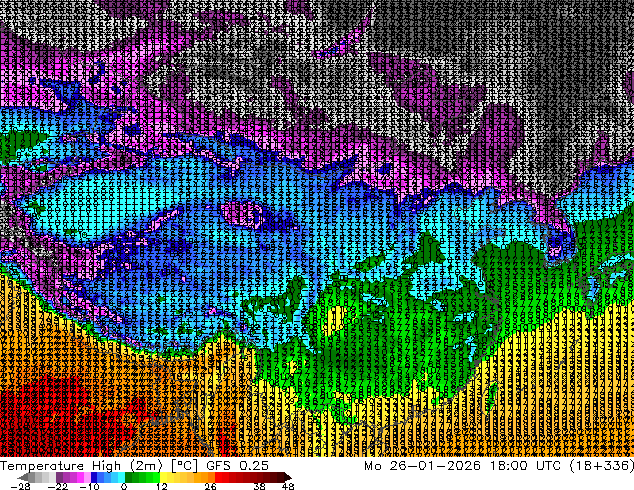
Task: Click the '48' legend value
Action: click(x=288, y=486)
